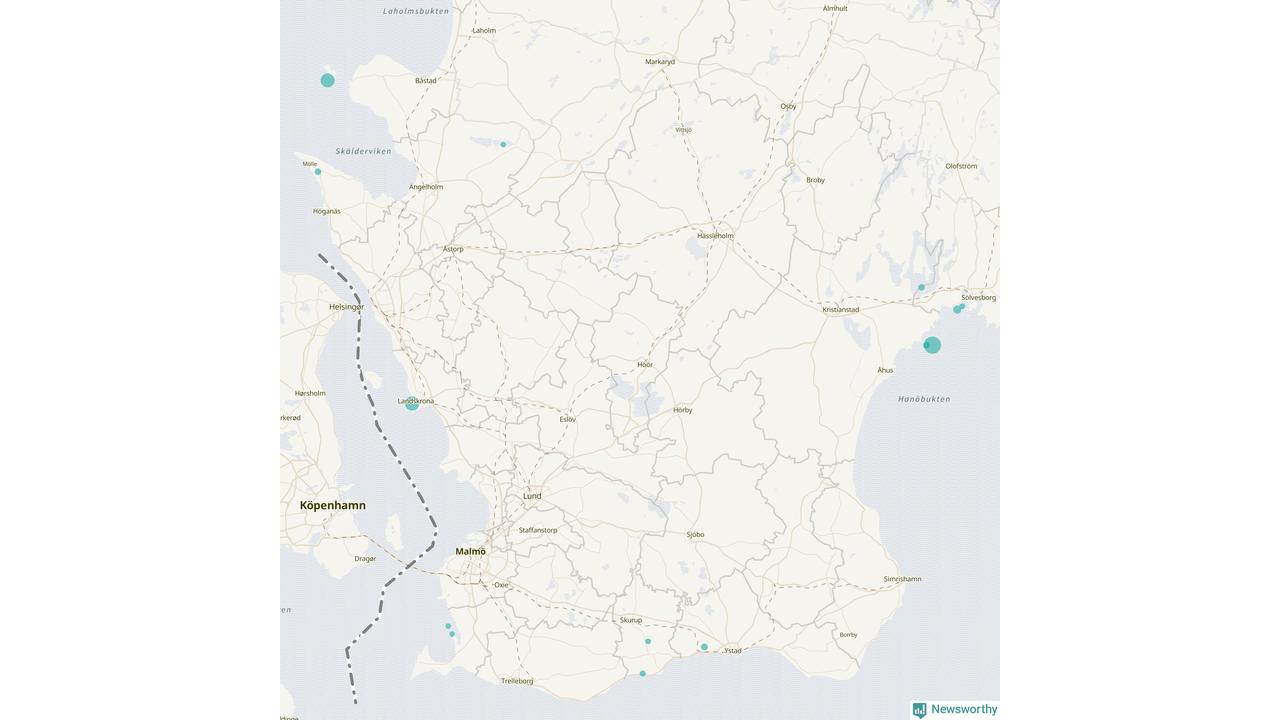
Task: Select the Båstad label
Action: (x=426, y=81)
